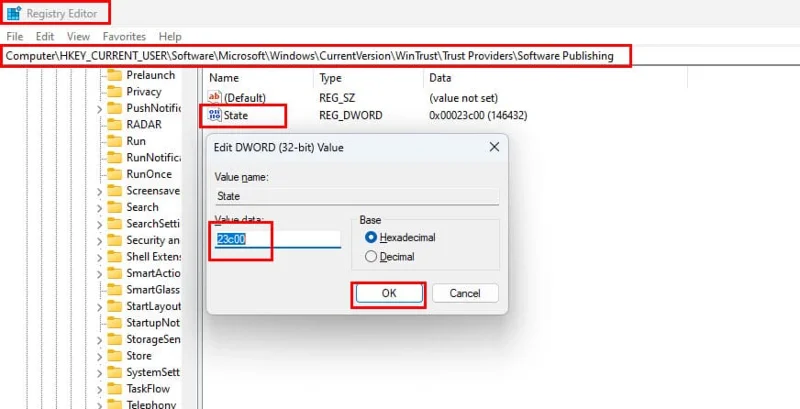
Task: Select the RunNotifica folder icon
Action: (115, 158)
